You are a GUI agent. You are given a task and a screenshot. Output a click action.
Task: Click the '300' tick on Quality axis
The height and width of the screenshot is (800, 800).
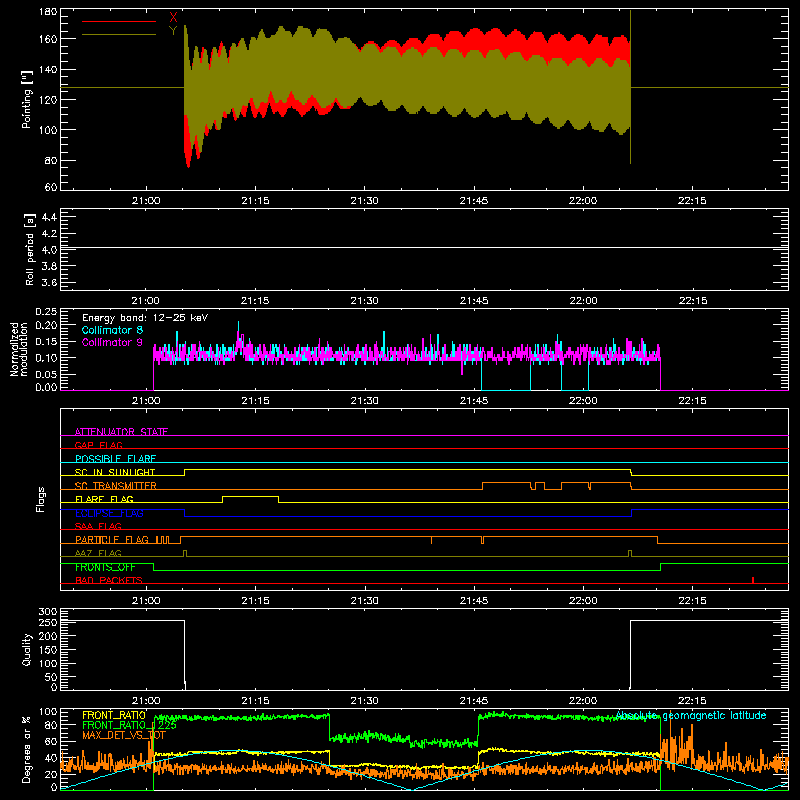[x=48, y=612]
